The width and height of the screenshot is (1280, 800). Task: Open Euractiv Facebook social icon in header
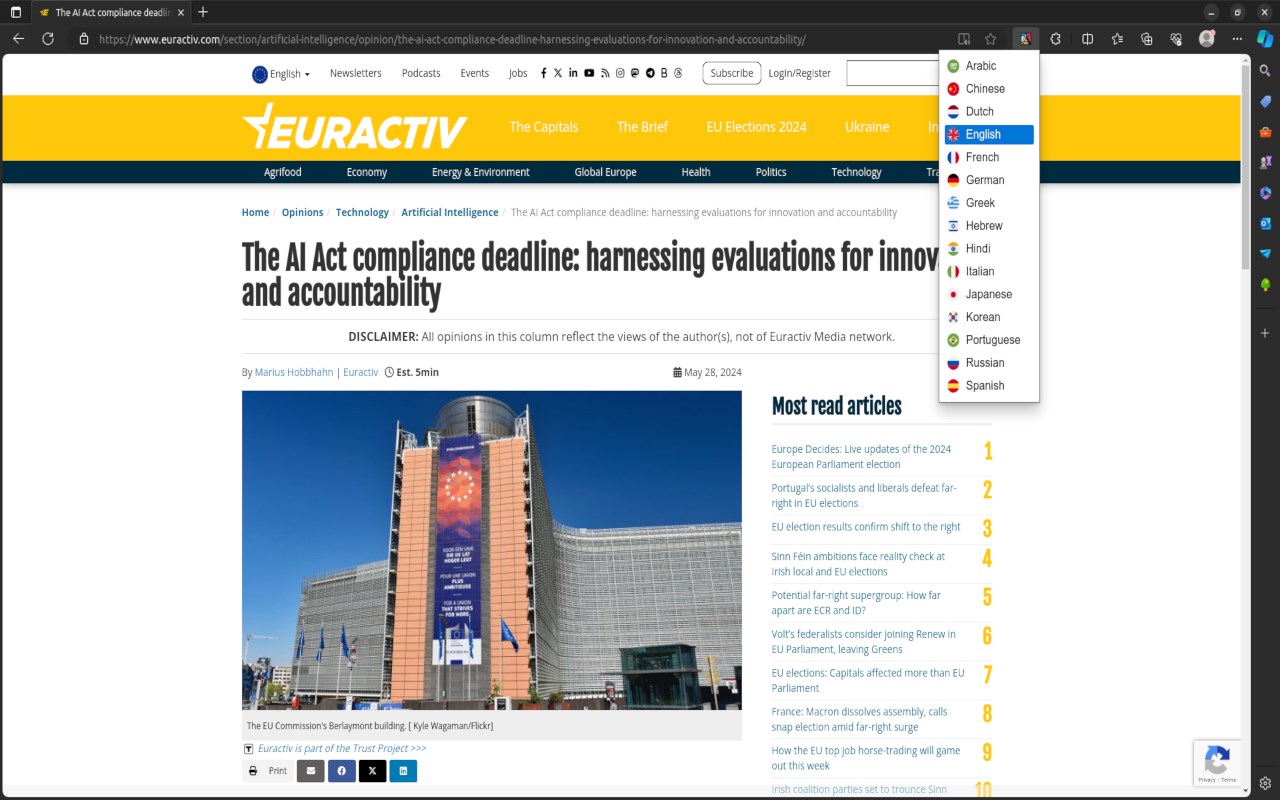pos(544,73)
